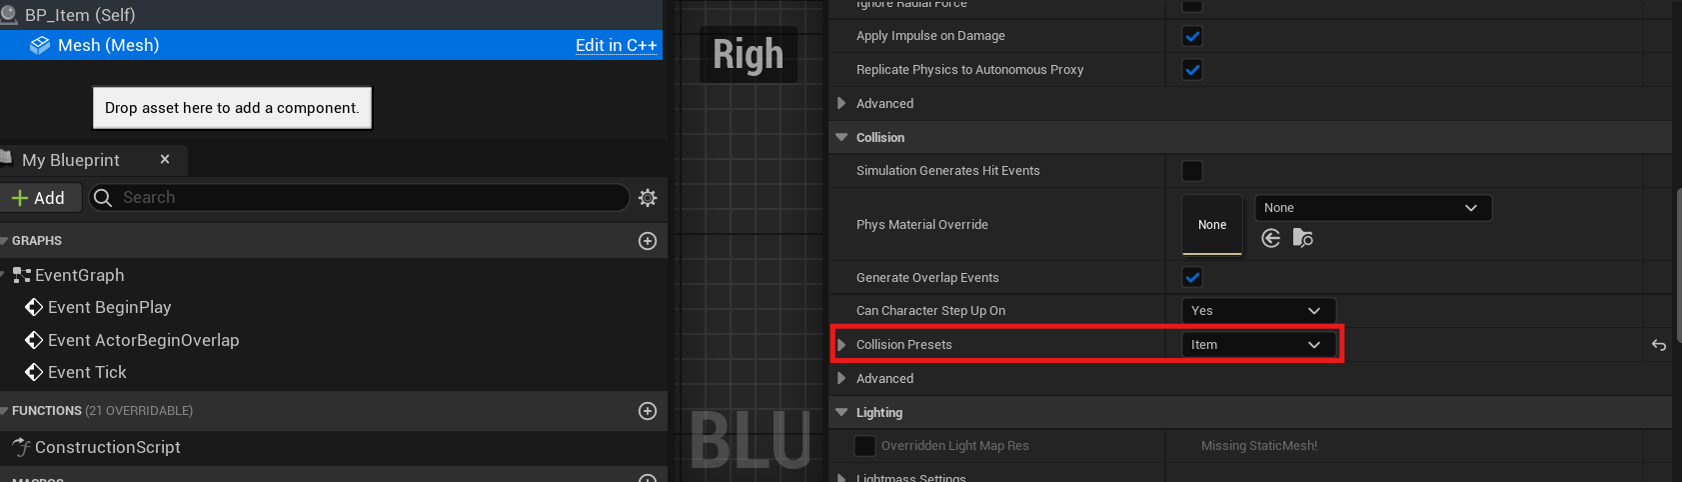Expand the Collision Presets row
Screen dimensions: 1682x482
841,344
